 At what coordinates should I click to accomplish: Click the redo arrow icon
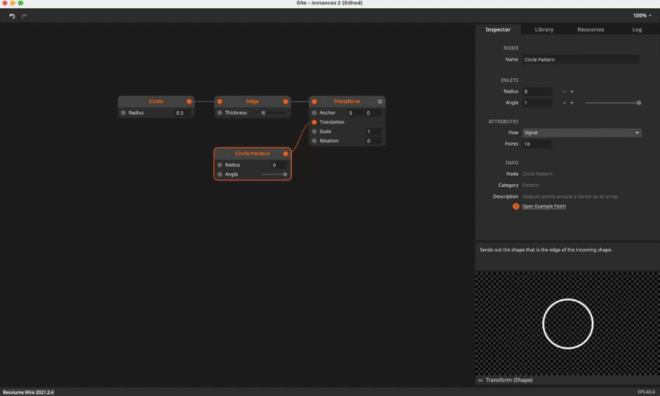coord(24,16)
